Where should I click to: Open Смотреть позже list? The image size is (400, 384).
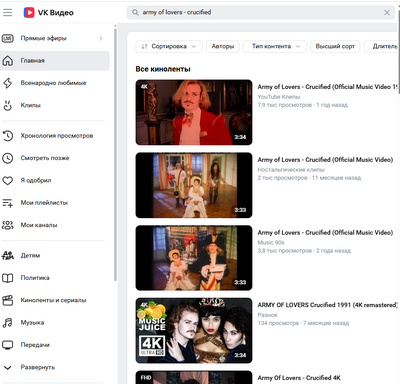click(x=55, y=158)
